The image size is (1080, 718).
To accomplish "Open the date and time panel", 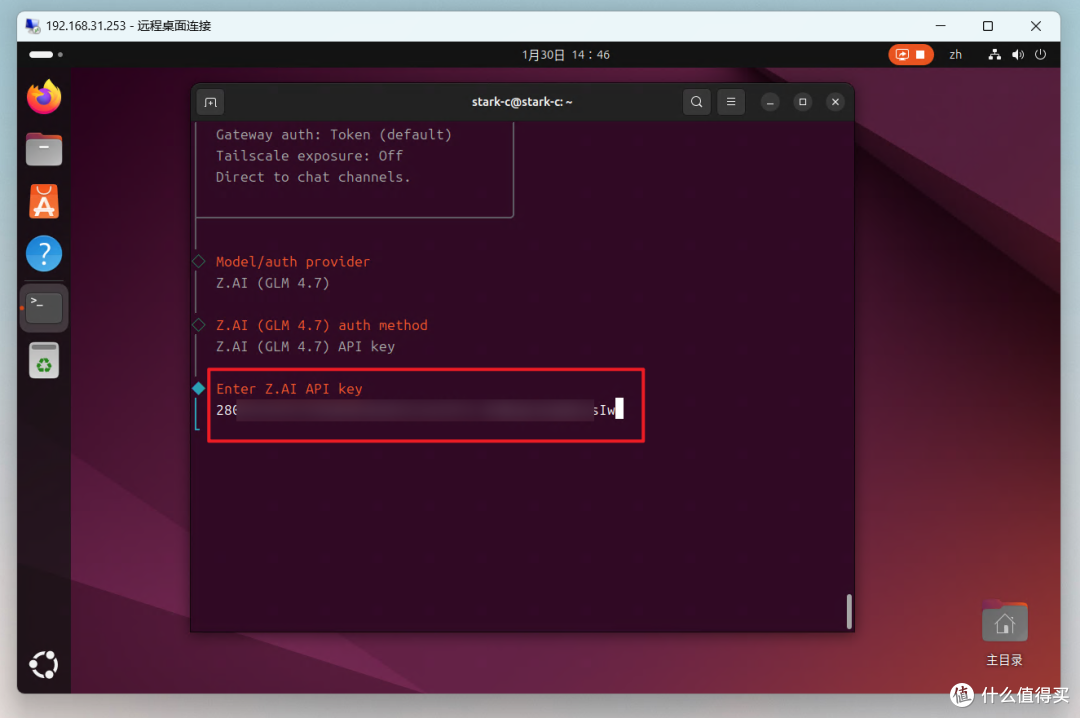I will 565,54.
